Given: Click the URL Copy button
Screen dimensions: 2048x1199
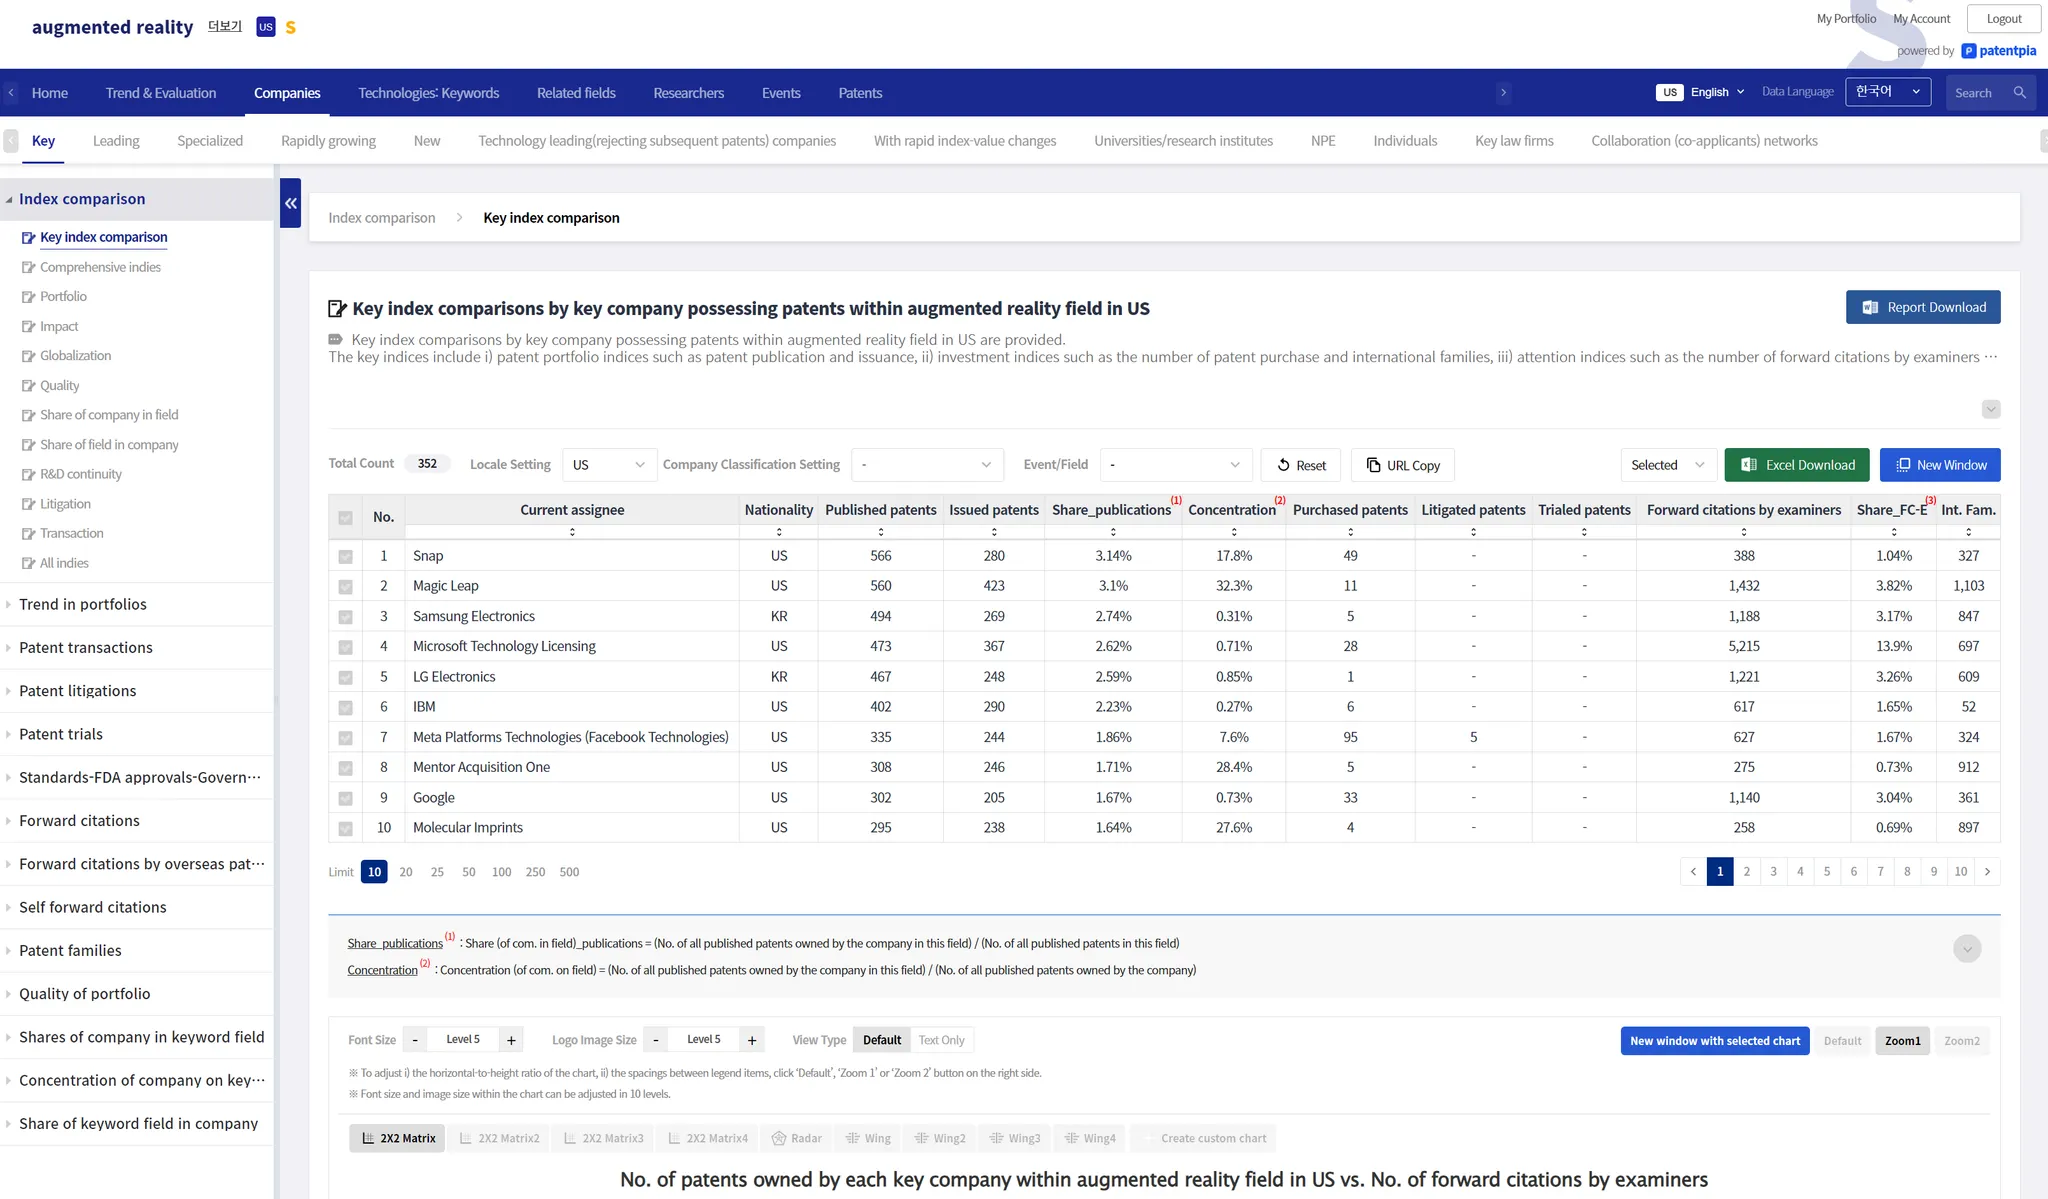Looking at the screenshot, I should pyautogui.click(x=1402, y=465).
